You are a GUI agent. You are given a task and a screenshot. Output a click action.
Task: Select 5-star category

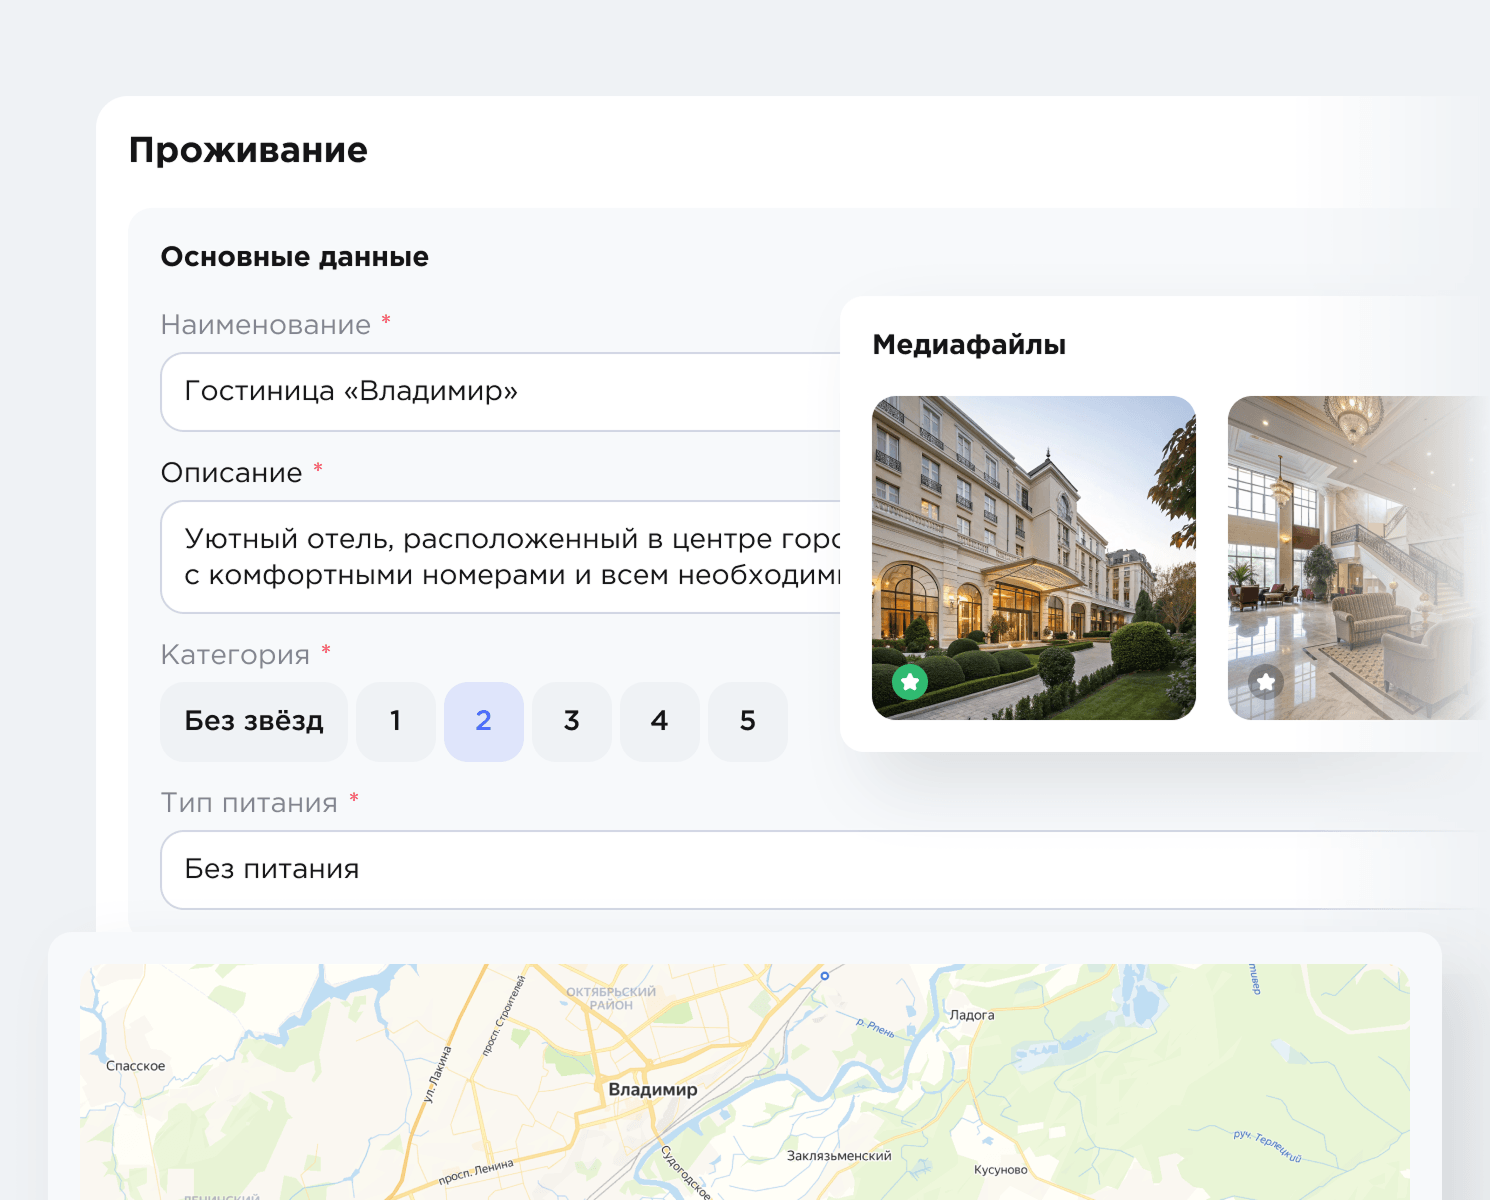pos(748,722)
